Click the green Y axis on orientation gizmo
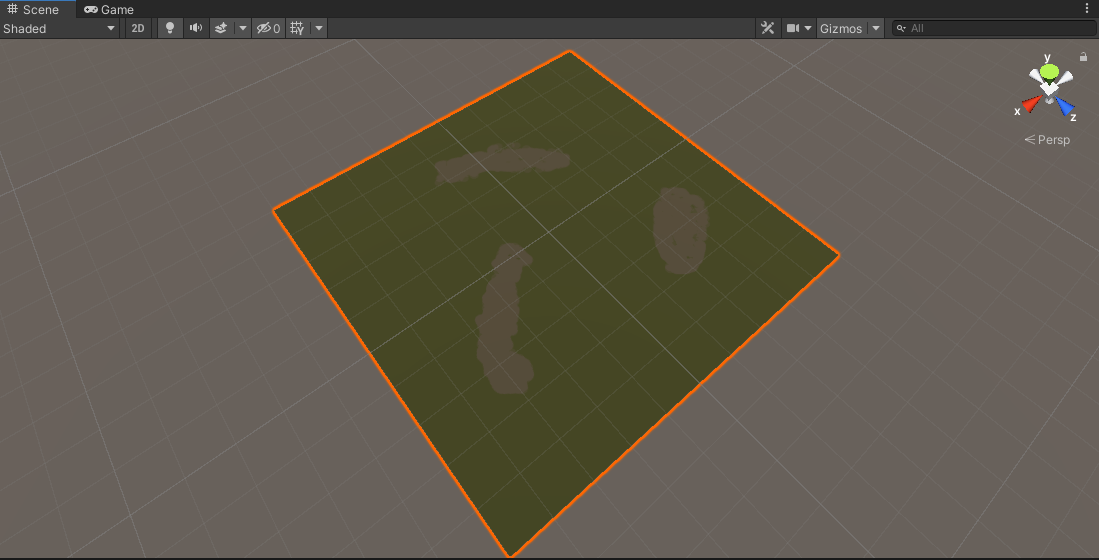The width and height of the screenshot is (1099, 560). point(1049,71)
